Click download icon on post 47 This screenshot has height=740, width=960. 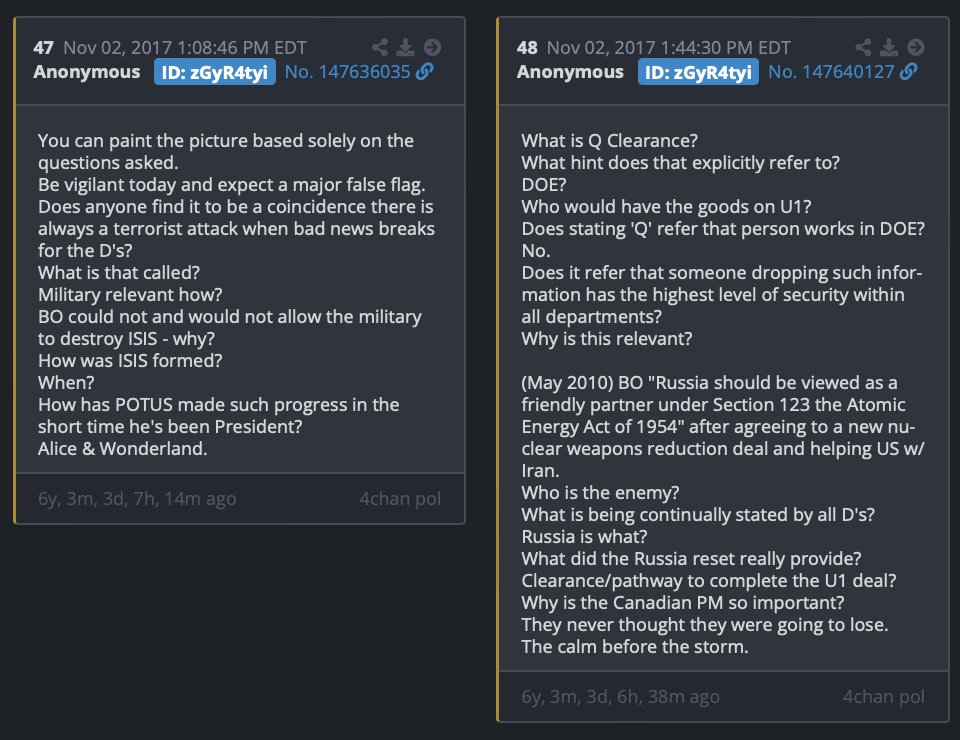pyautogui.click(x=405, y=48)
